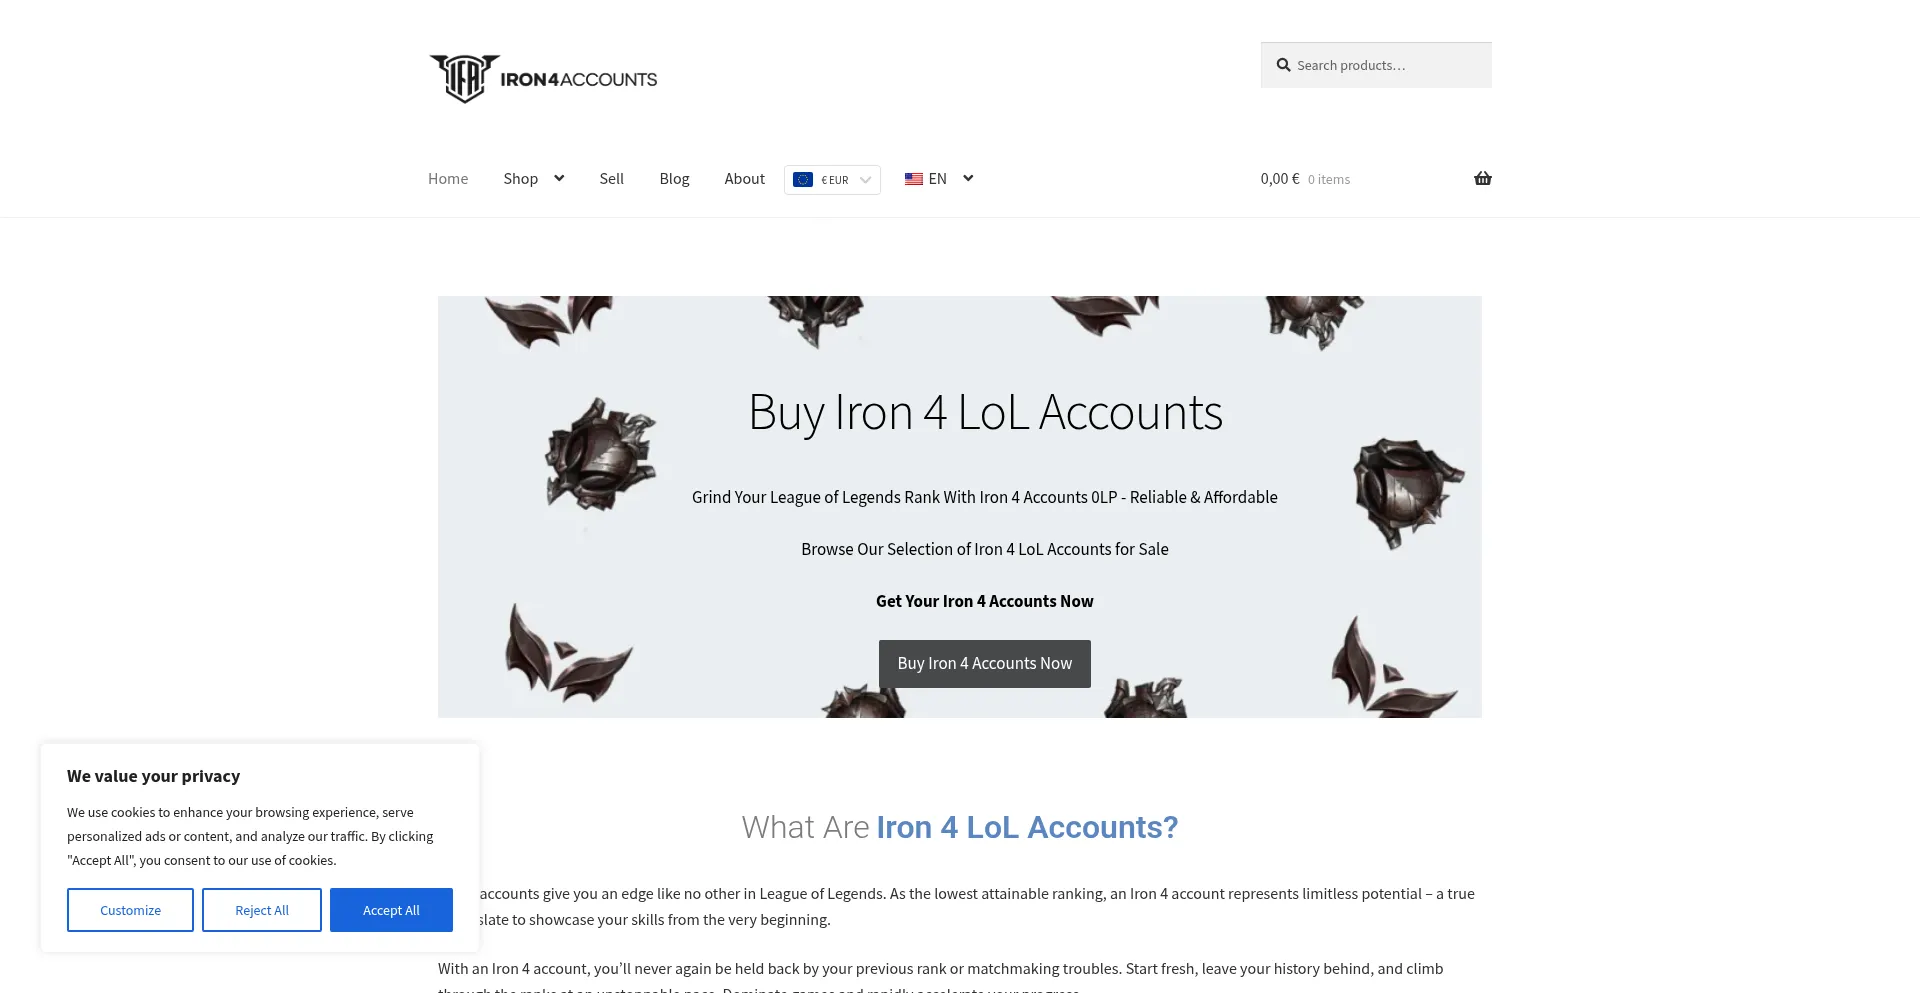Screen dimensions: 1920x993
Task: Click Buy Iron 4 Accounts Now button
Action: tap(985, 664)
